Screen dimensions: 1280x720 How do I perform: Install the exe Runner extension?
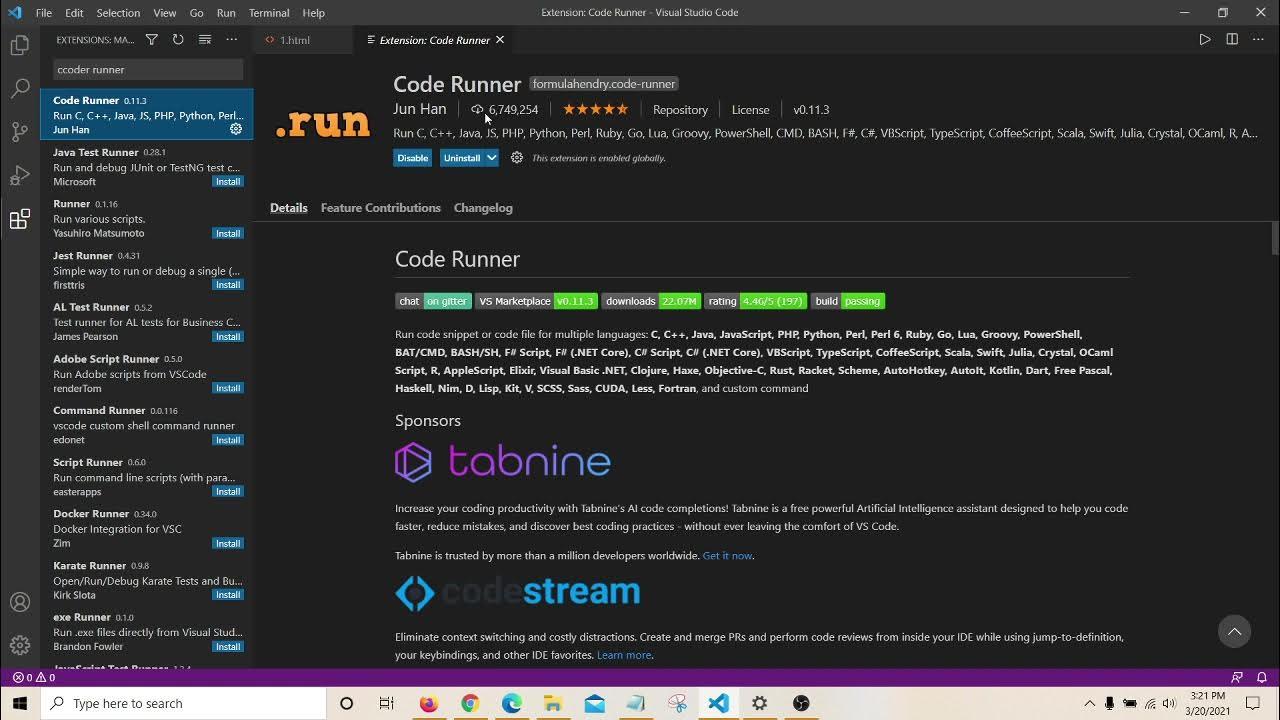coord(228,647)
